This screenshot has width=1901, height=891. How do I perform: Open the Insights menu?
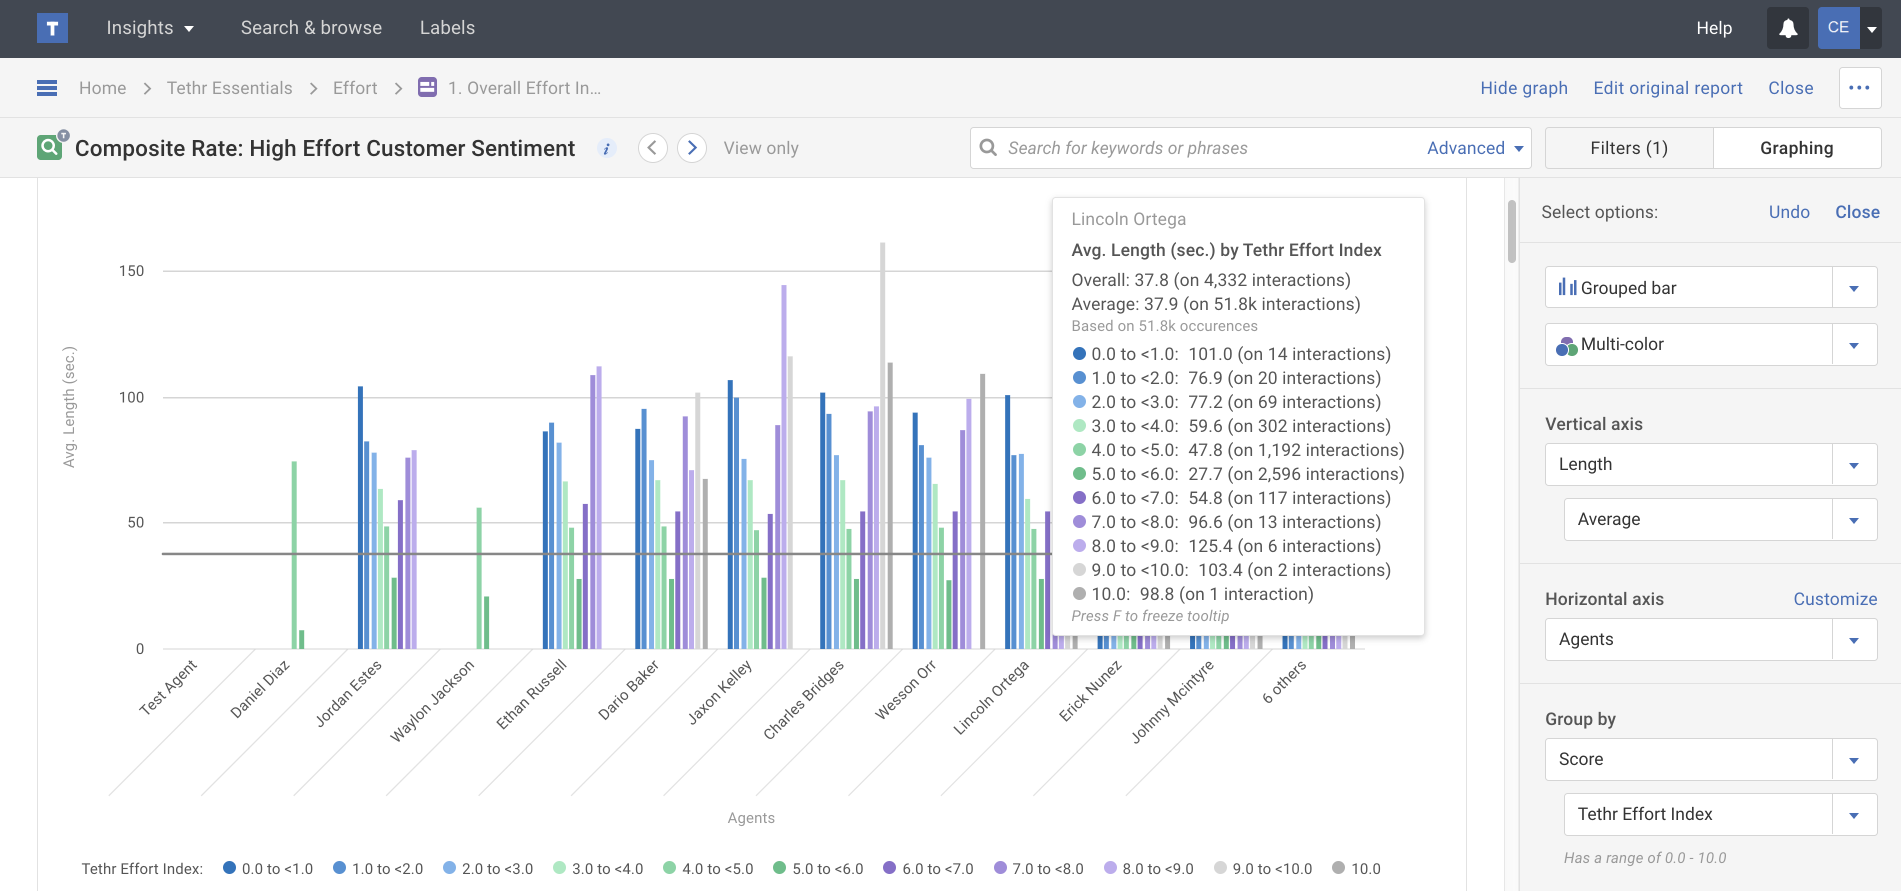click(150, 28)
